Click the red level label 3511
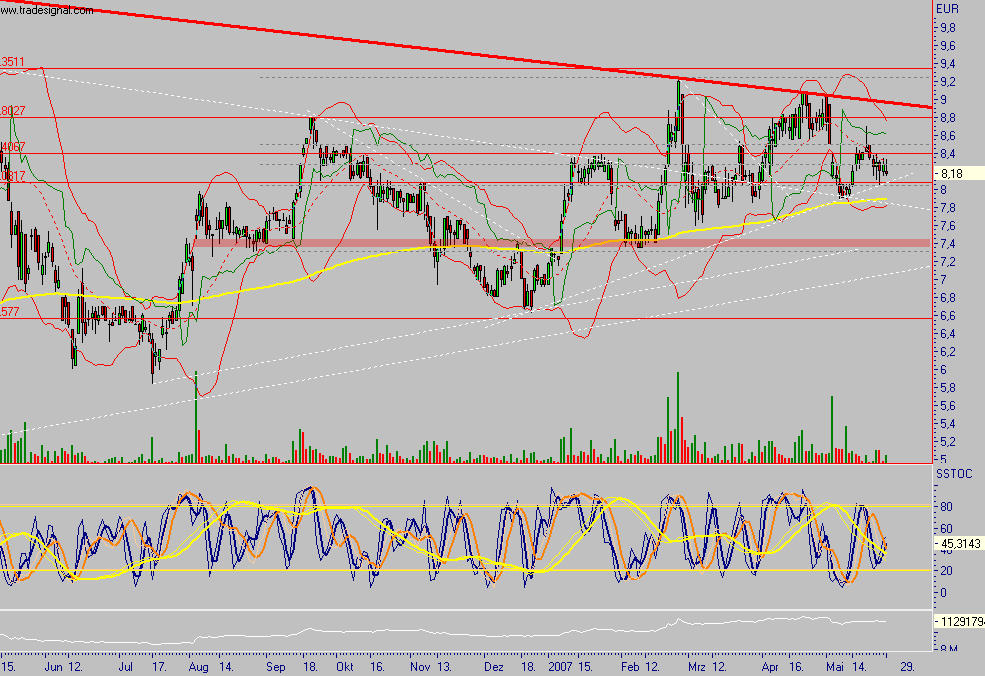The image size is (985, 676). (x=13, y=62)
